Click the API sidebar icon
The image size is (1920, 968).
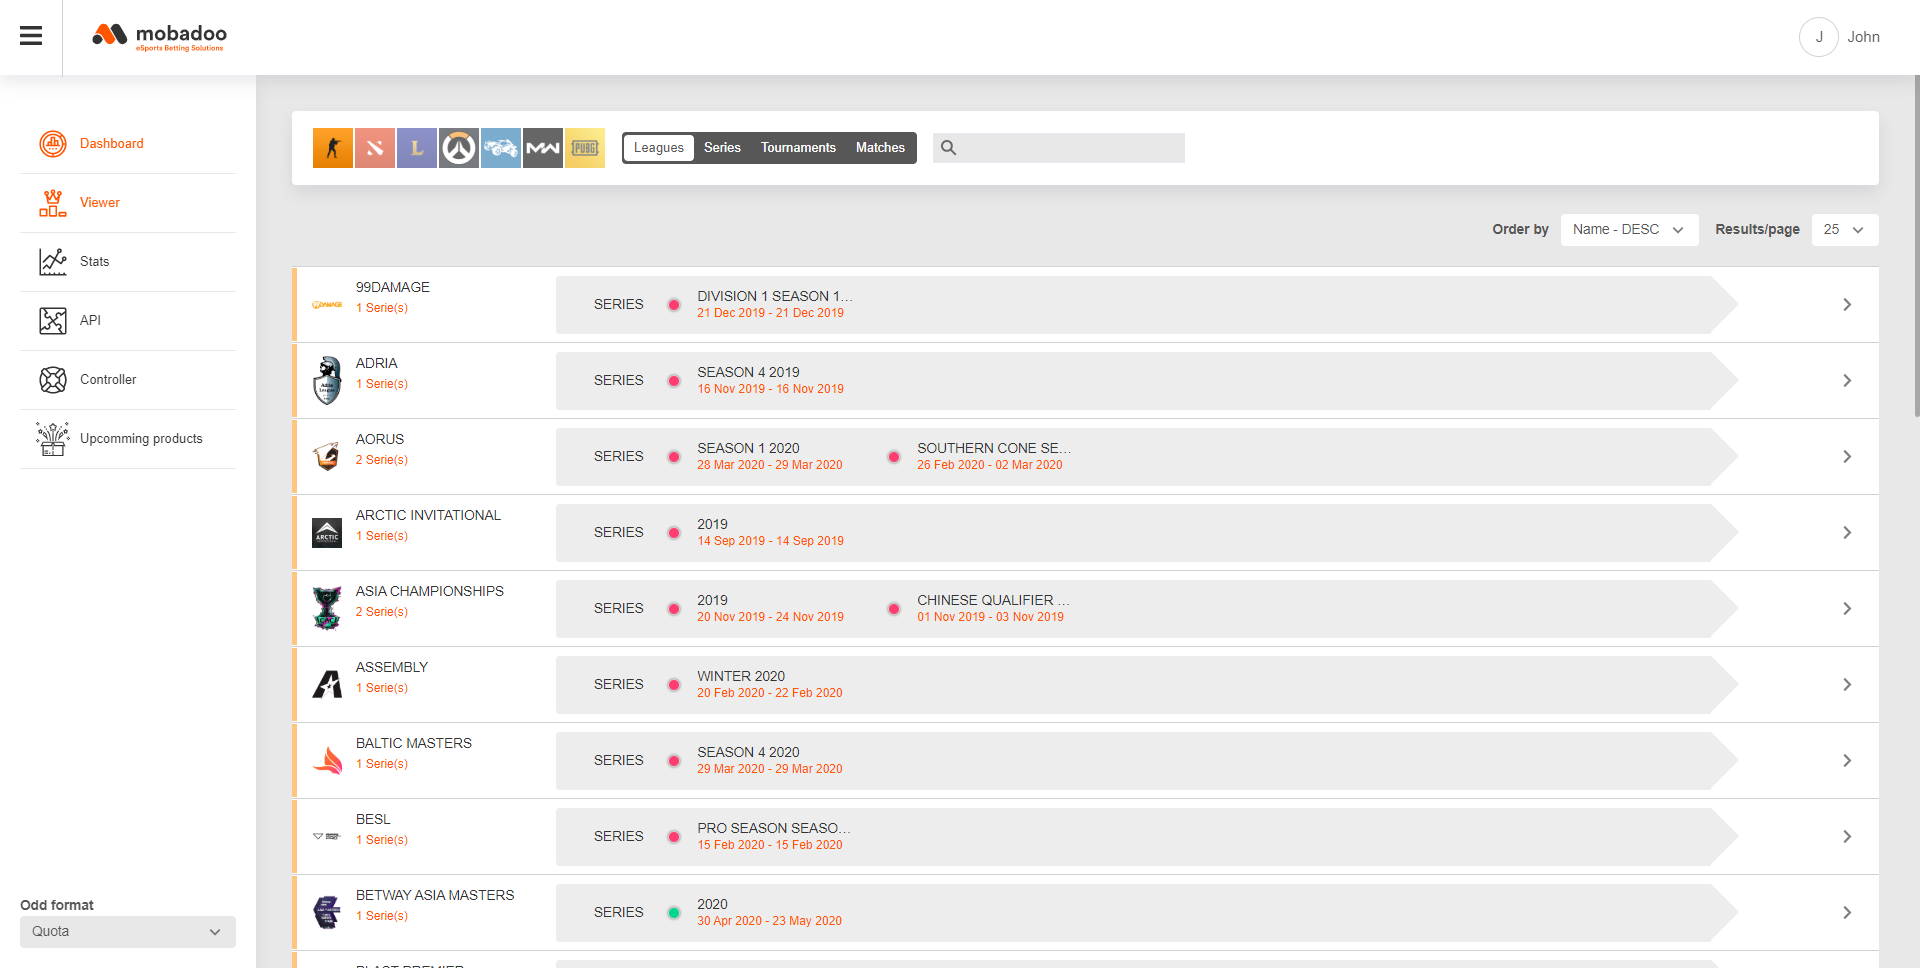click(x=53, y=321)
